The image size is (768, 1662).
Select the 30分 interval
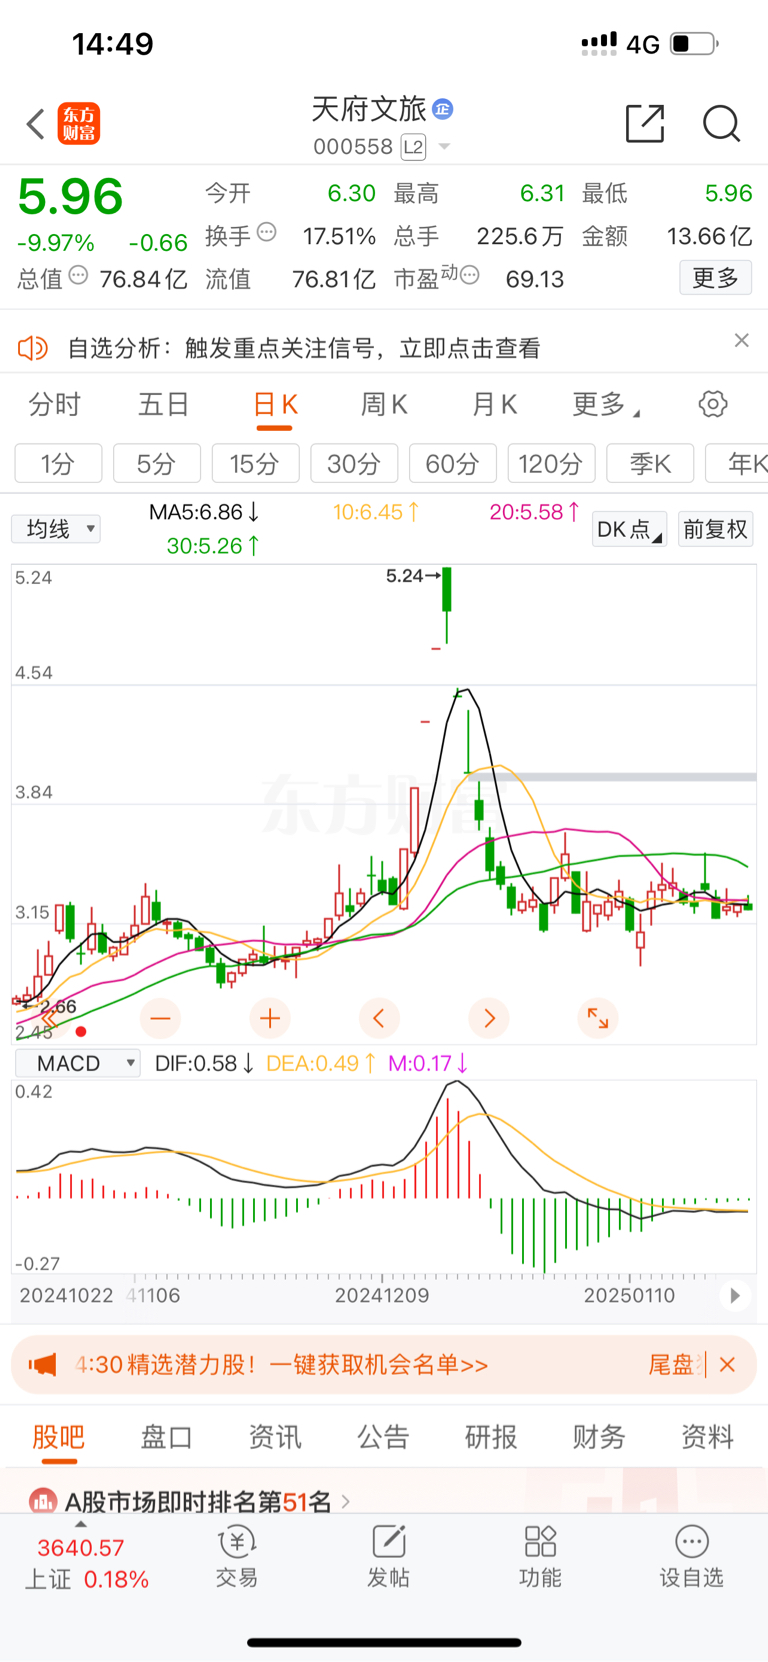click(x=354, y=464)
